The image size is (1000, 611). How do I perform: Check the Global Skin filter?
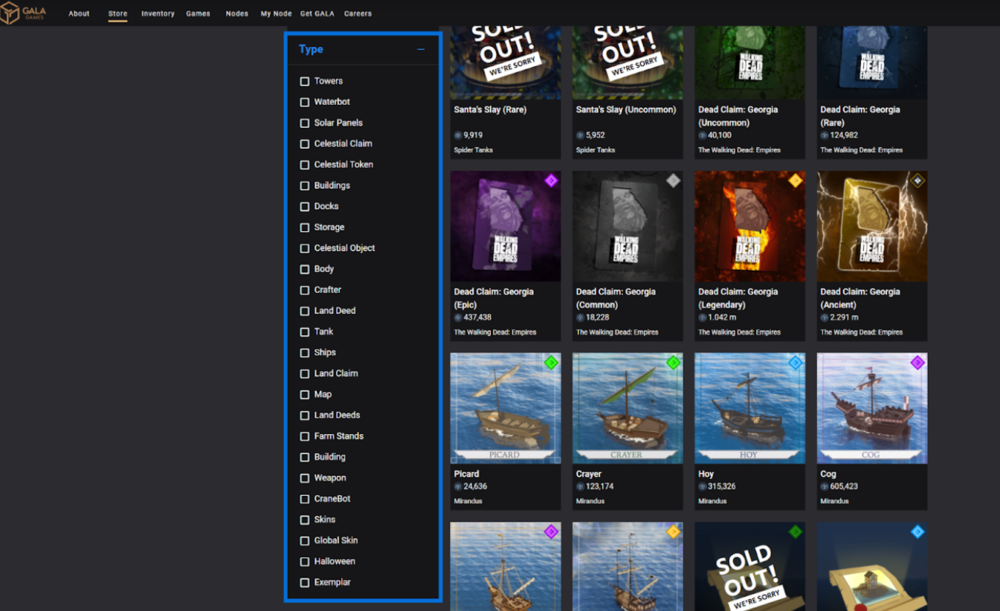click(305, 541)
